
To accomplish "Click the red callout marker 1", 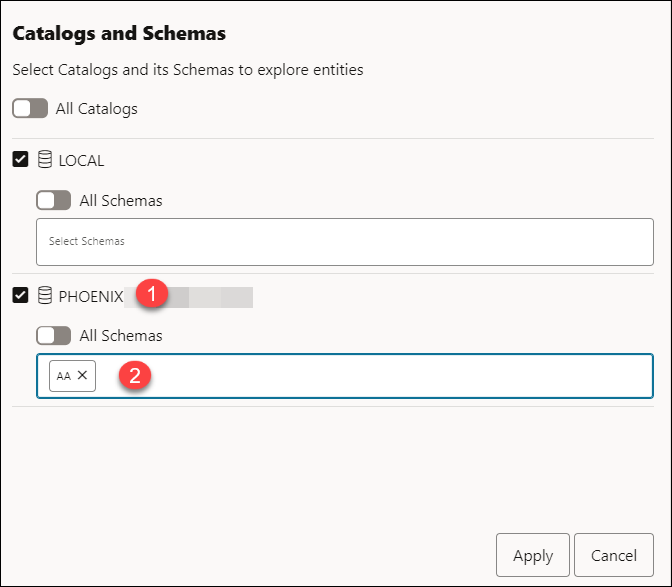I will [152, 296].
